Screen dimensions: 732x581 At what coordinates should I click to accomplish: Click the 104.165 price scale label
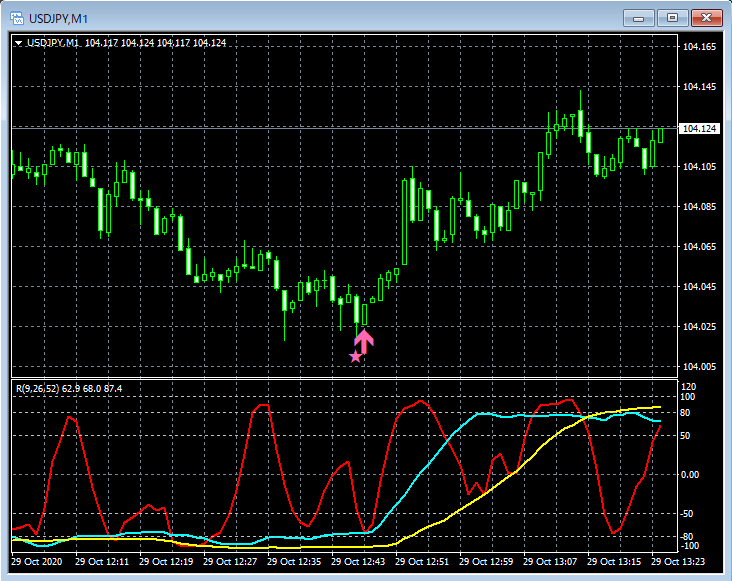pyautogui.click(x=699, y=47)
